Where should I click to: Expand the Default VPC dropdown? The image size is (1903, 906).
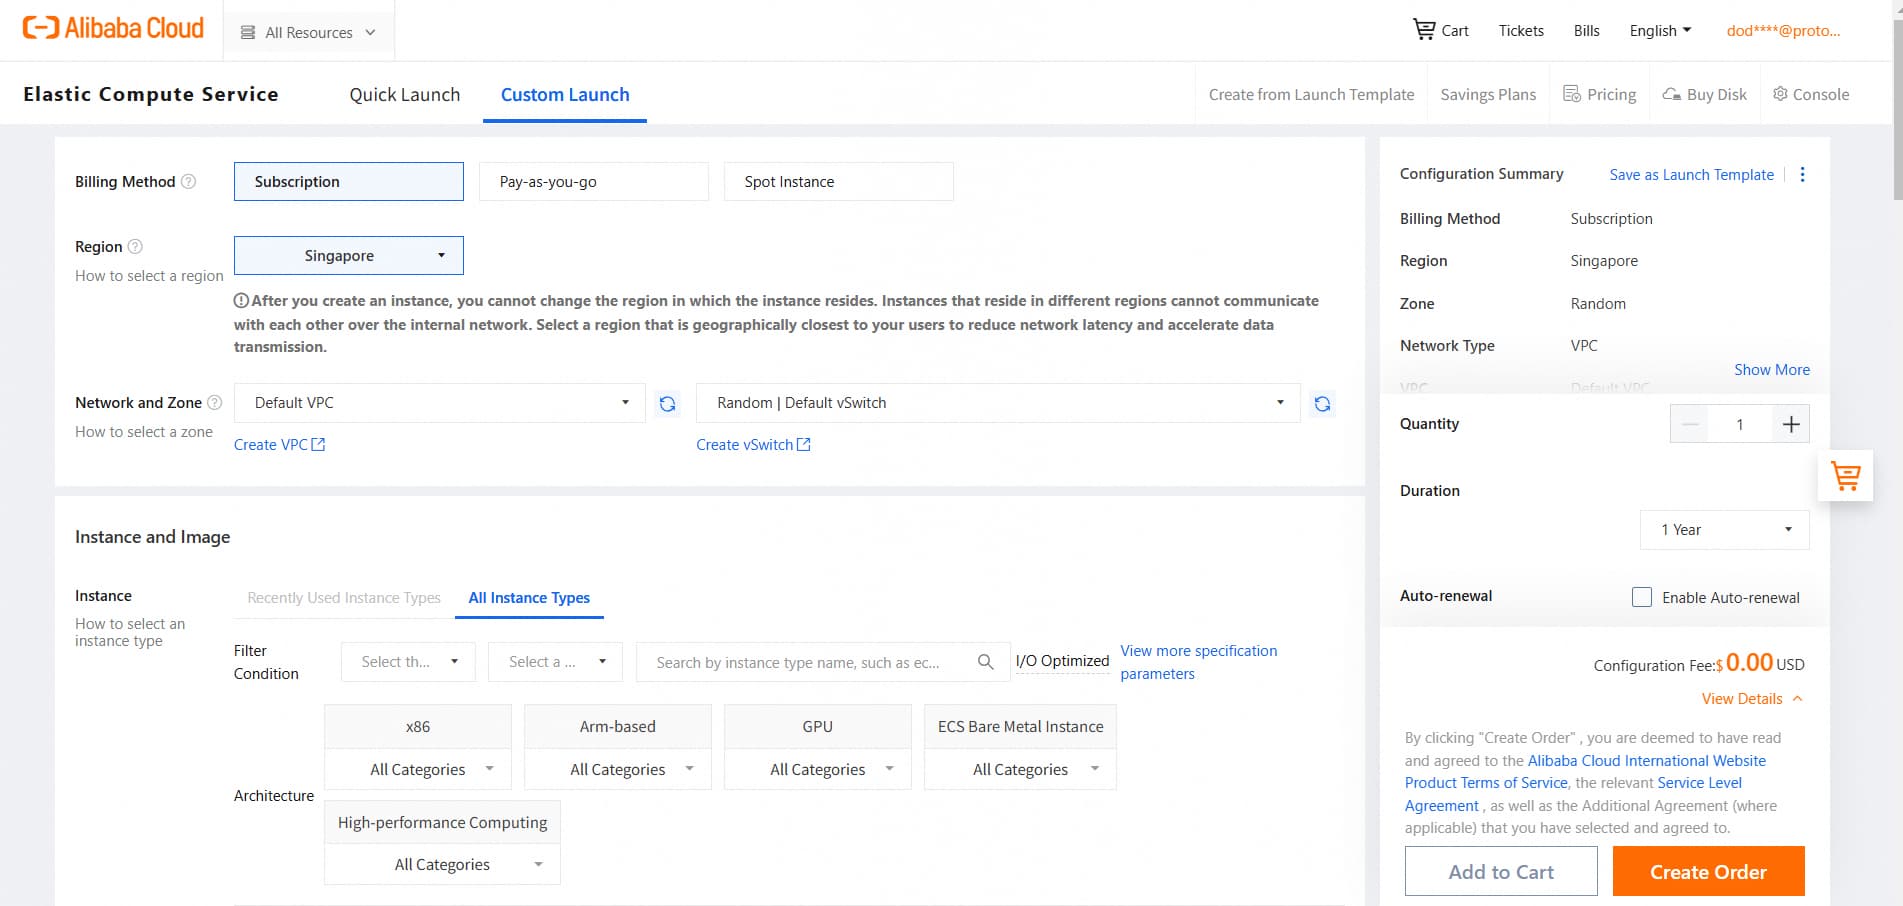point(439,403)
